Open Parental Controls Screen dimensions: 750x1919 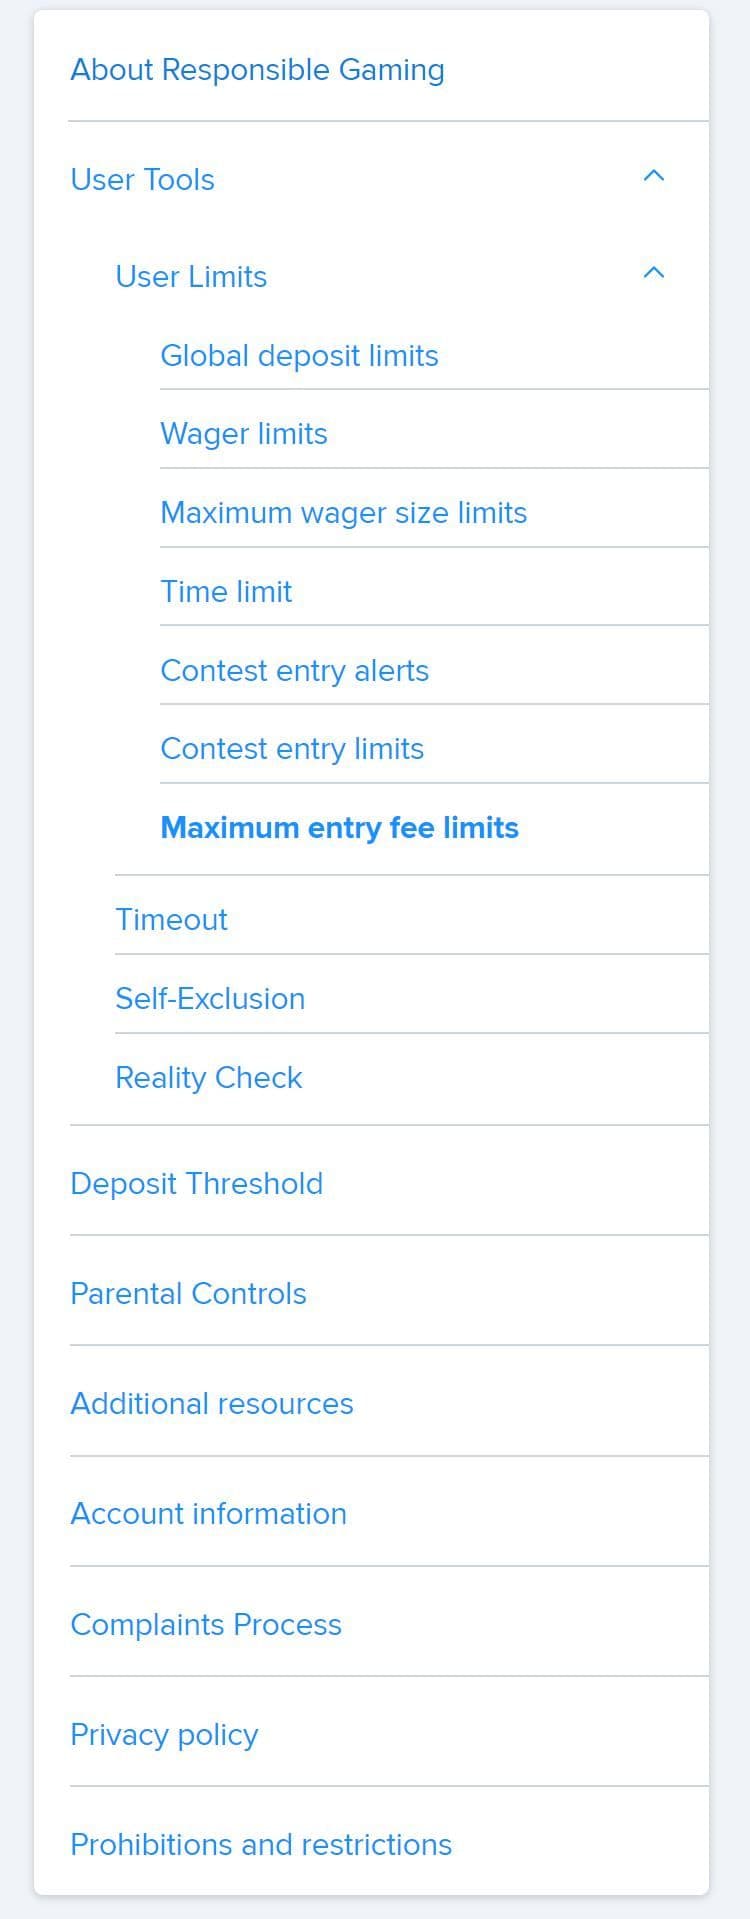(188, 1293)
